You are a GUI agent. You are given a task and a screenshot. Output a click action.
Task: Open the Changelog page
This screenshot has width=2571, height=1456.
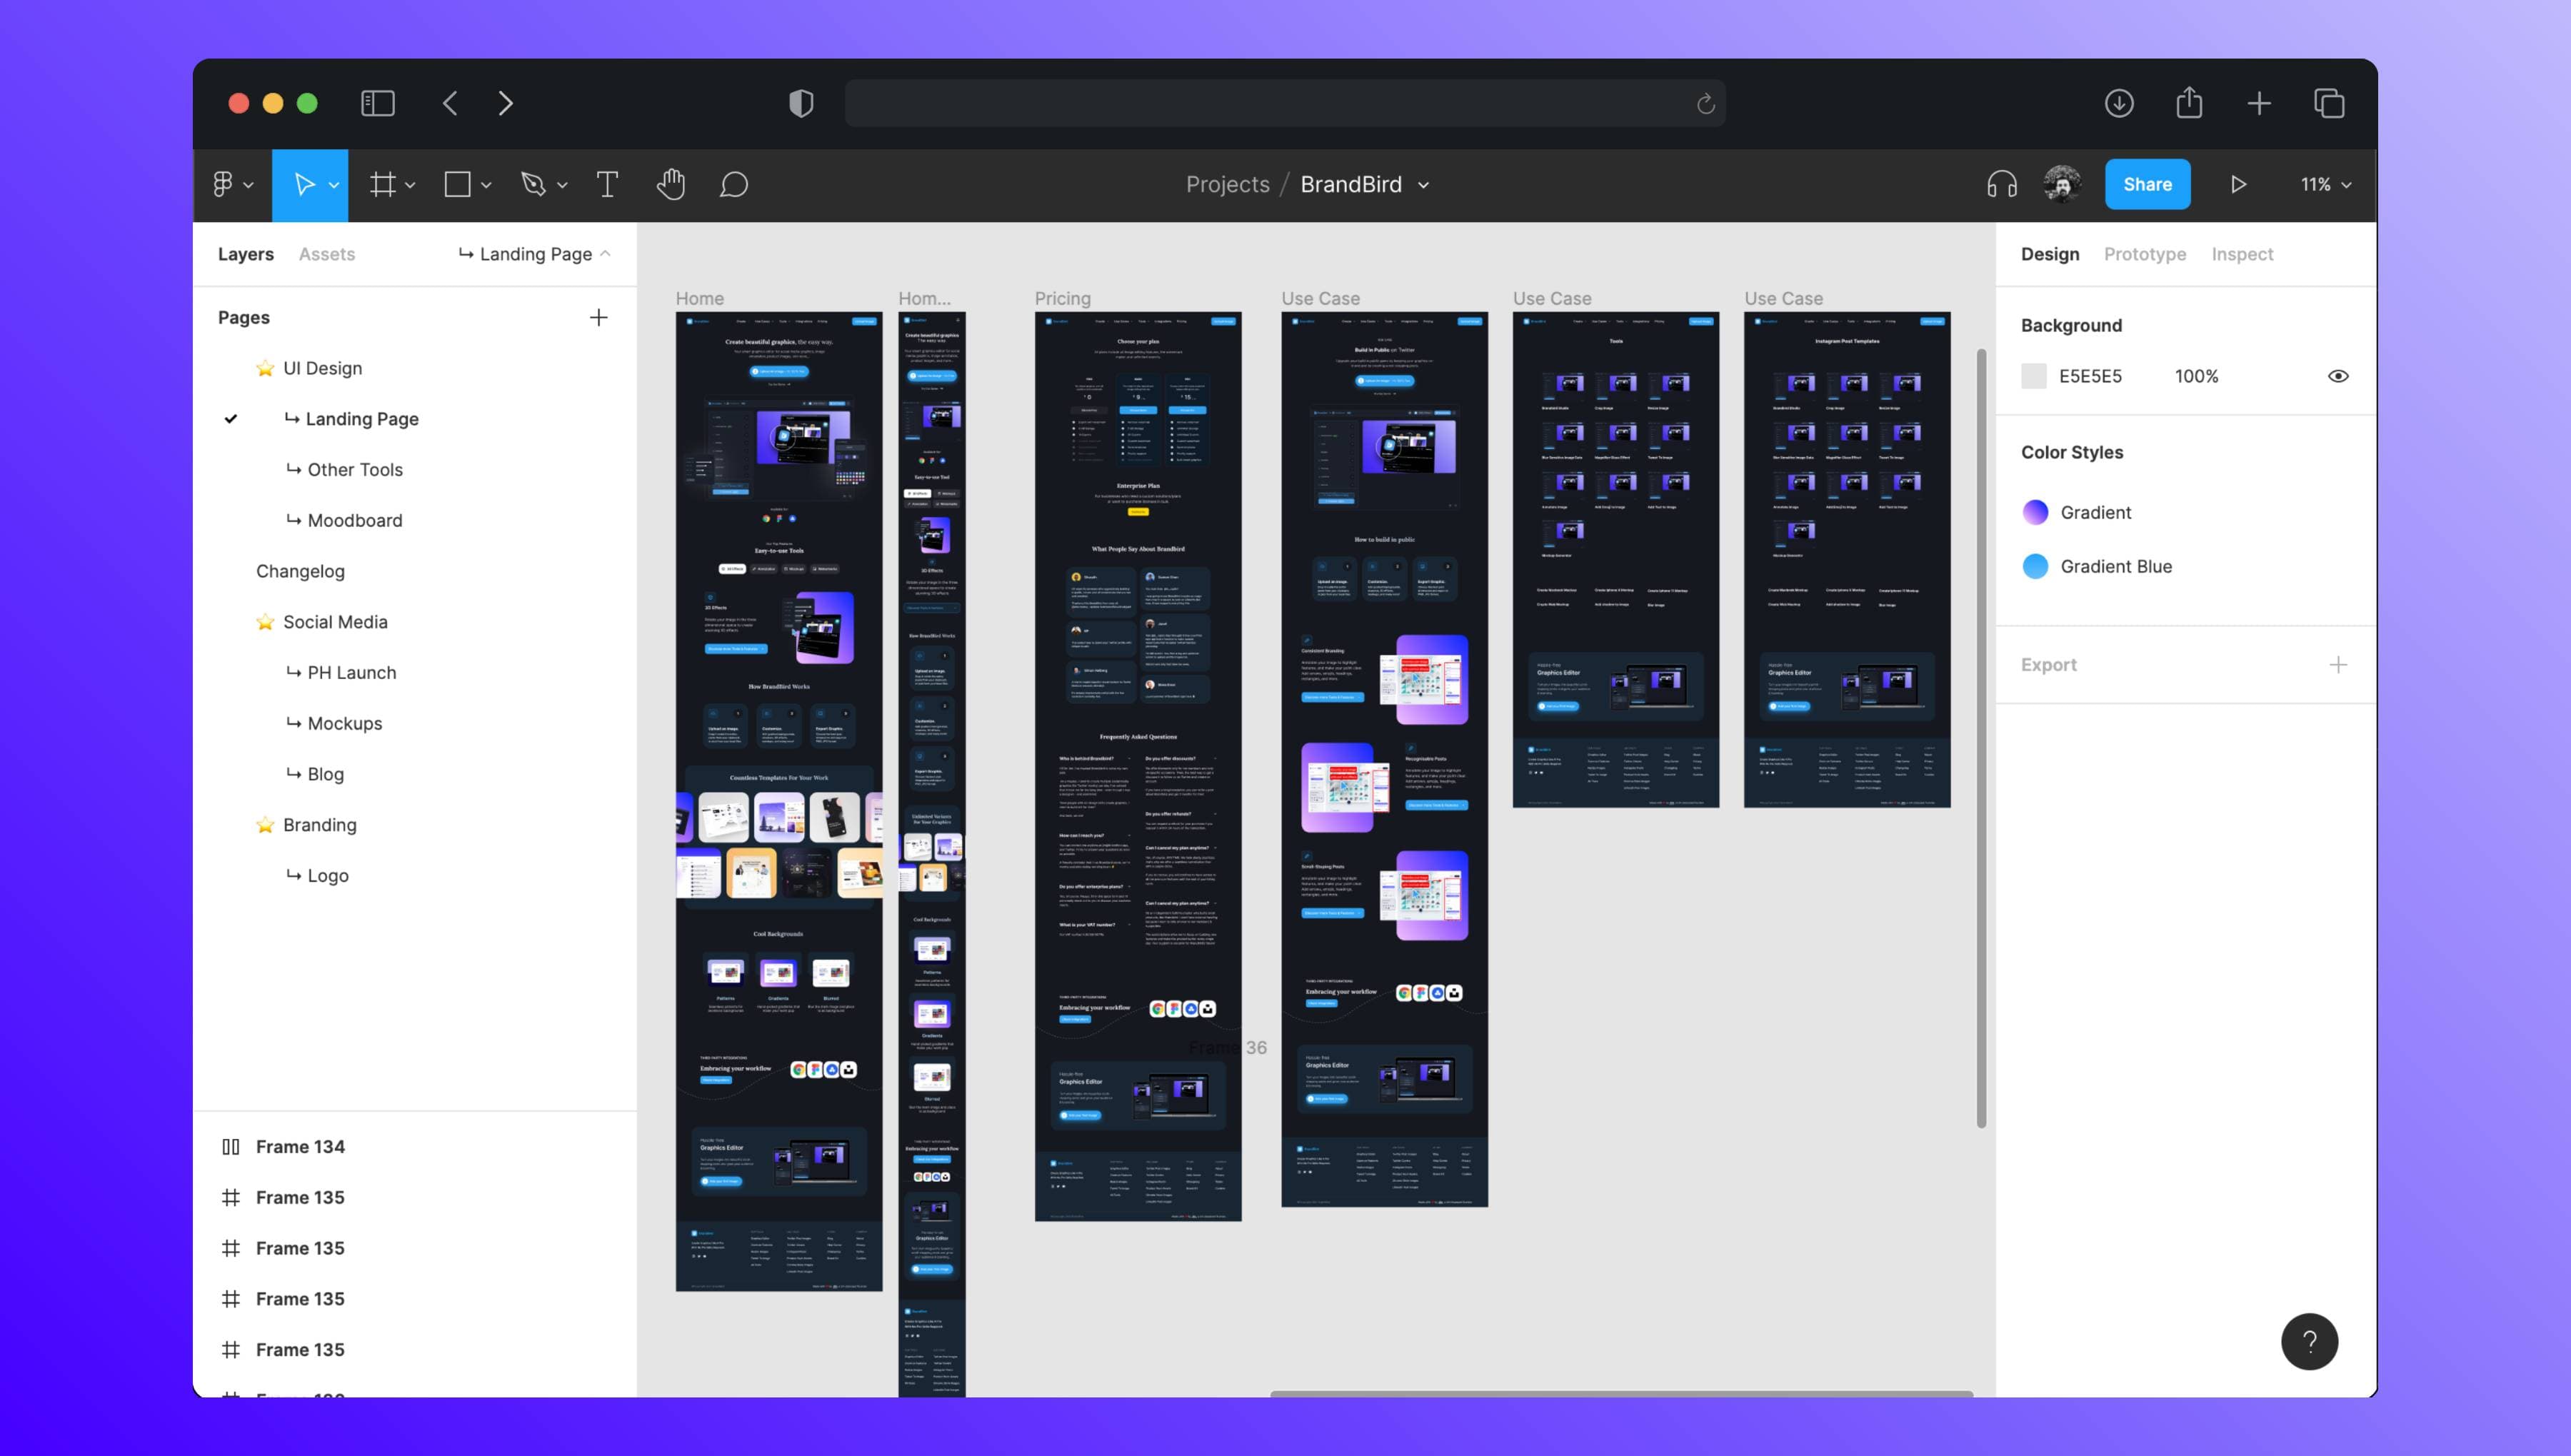pyautogui.click(x=300, y=571)
